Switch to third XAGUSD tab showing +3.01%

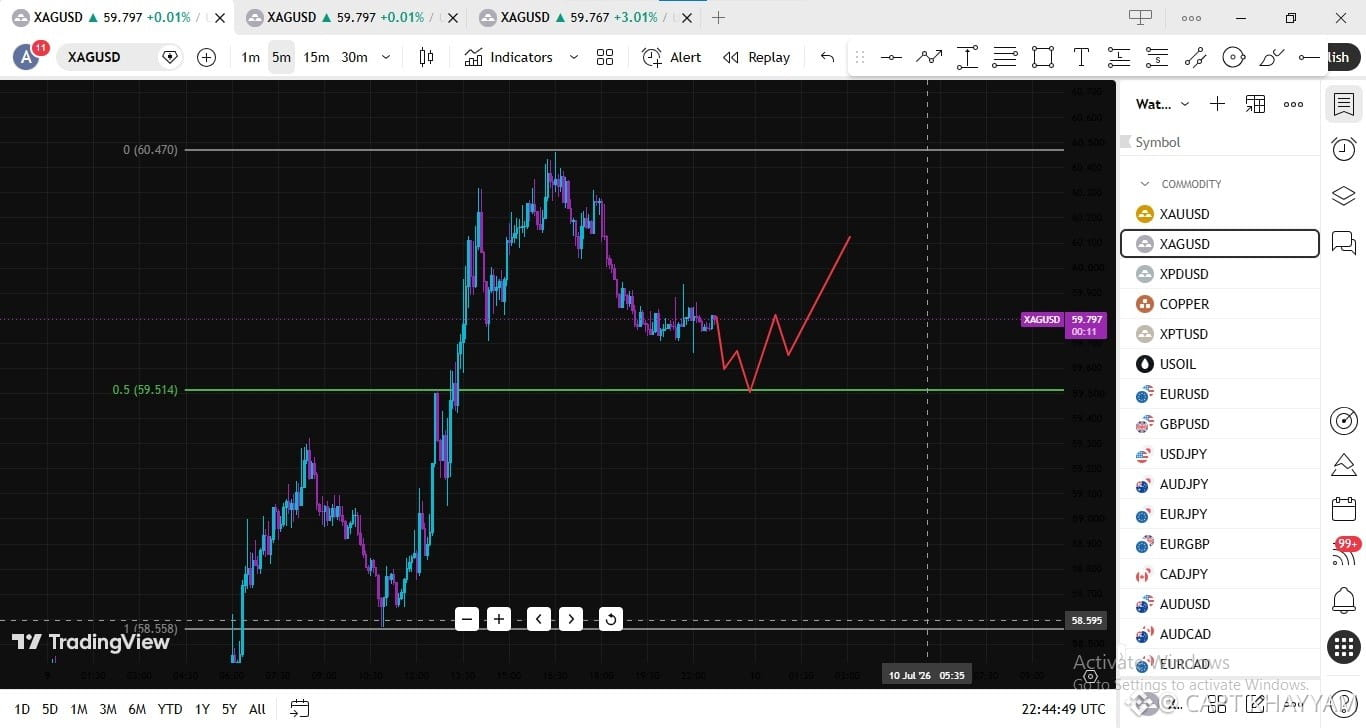[585, 17]
